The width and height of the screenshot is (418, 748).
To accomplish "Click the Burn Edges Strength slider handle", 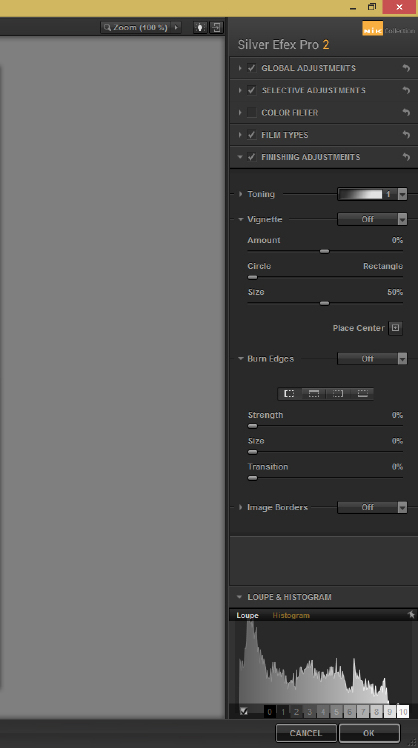I will [x=252, y=426].
